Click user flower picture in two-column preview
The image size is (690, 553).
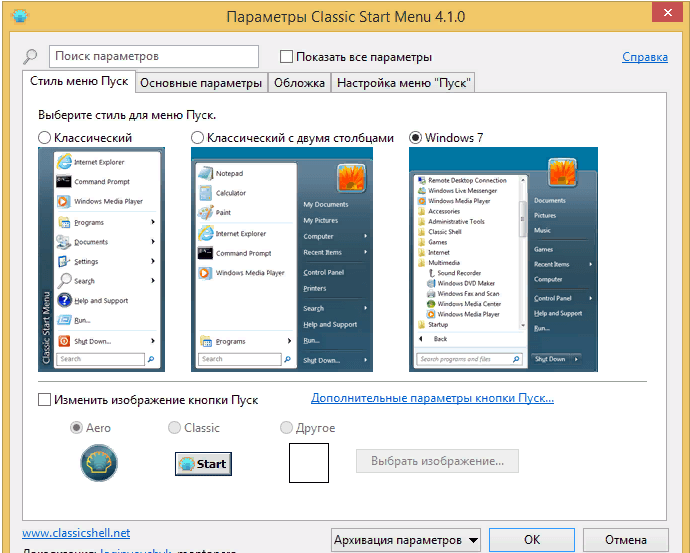pos(351,178)
